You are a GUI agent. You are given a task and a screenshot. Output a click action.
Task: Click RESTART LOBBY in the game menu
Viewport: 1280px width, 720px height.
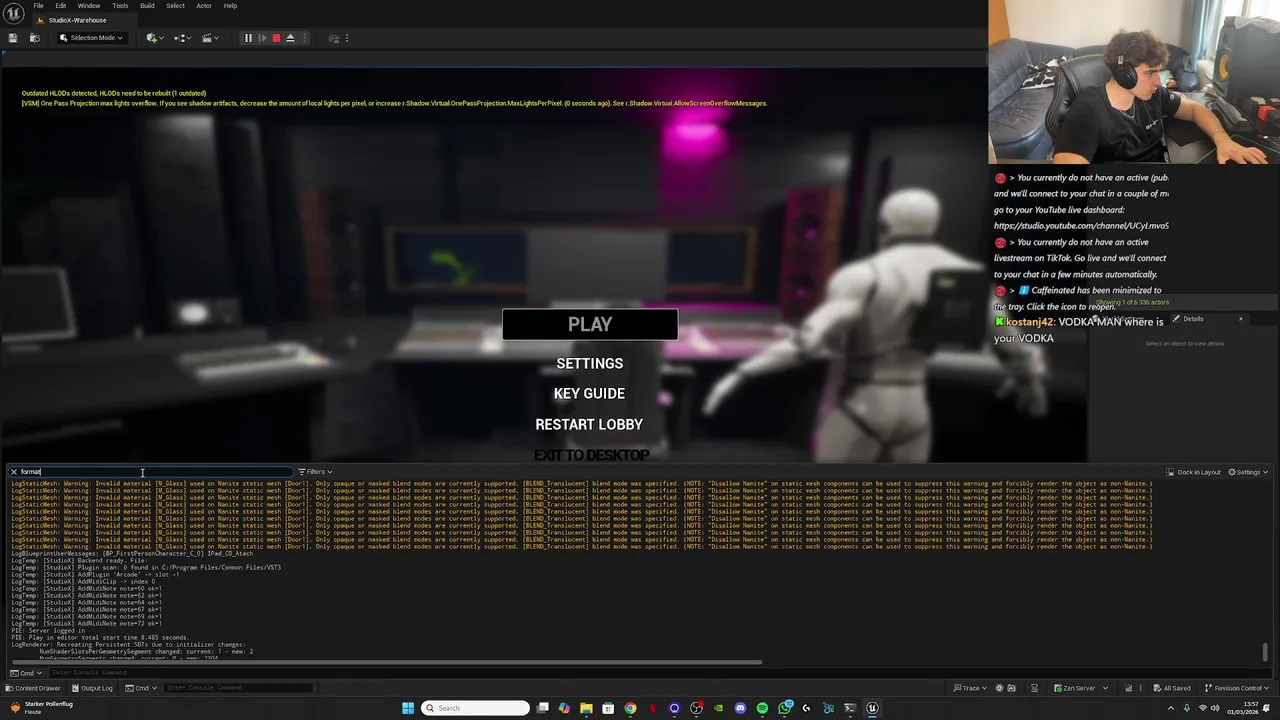coord(589,424)
